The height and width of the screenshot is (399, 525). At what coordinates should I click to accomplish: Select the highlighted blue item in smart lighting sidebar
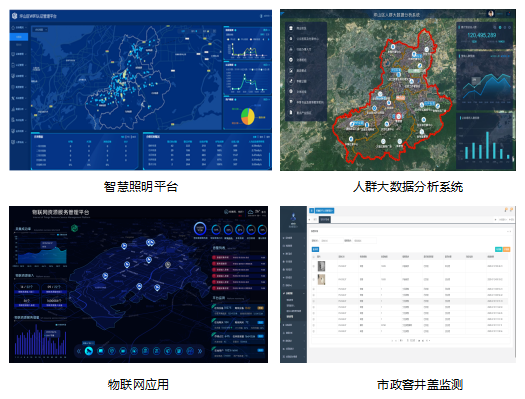pos(19,37)
